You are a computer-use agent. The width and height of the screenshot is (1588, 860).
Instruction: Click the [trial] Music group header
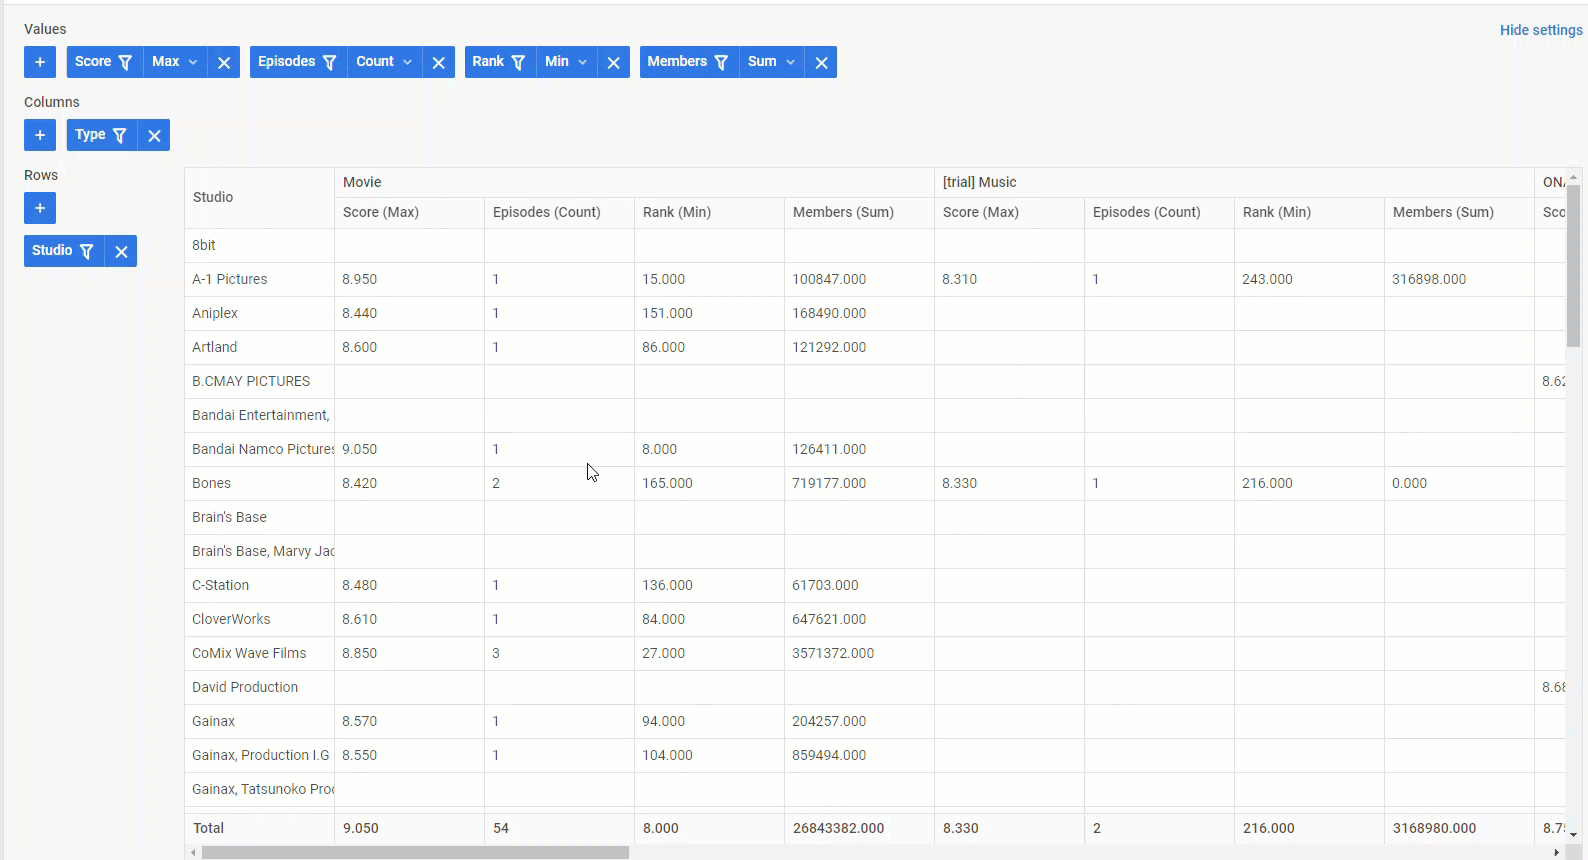pos(1234,182)
